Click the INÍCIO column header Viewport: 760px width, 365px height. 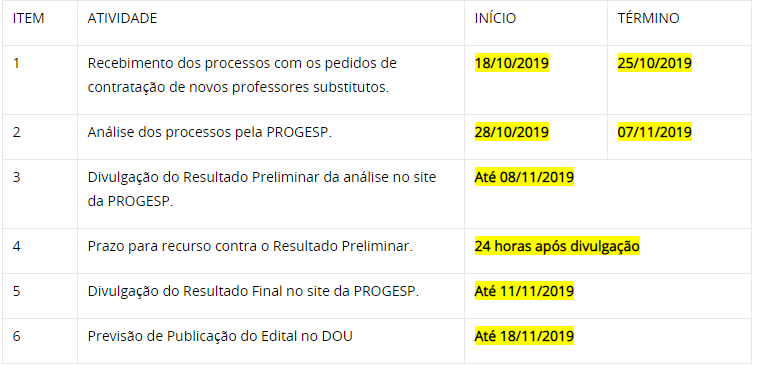(x=495, y=18)
